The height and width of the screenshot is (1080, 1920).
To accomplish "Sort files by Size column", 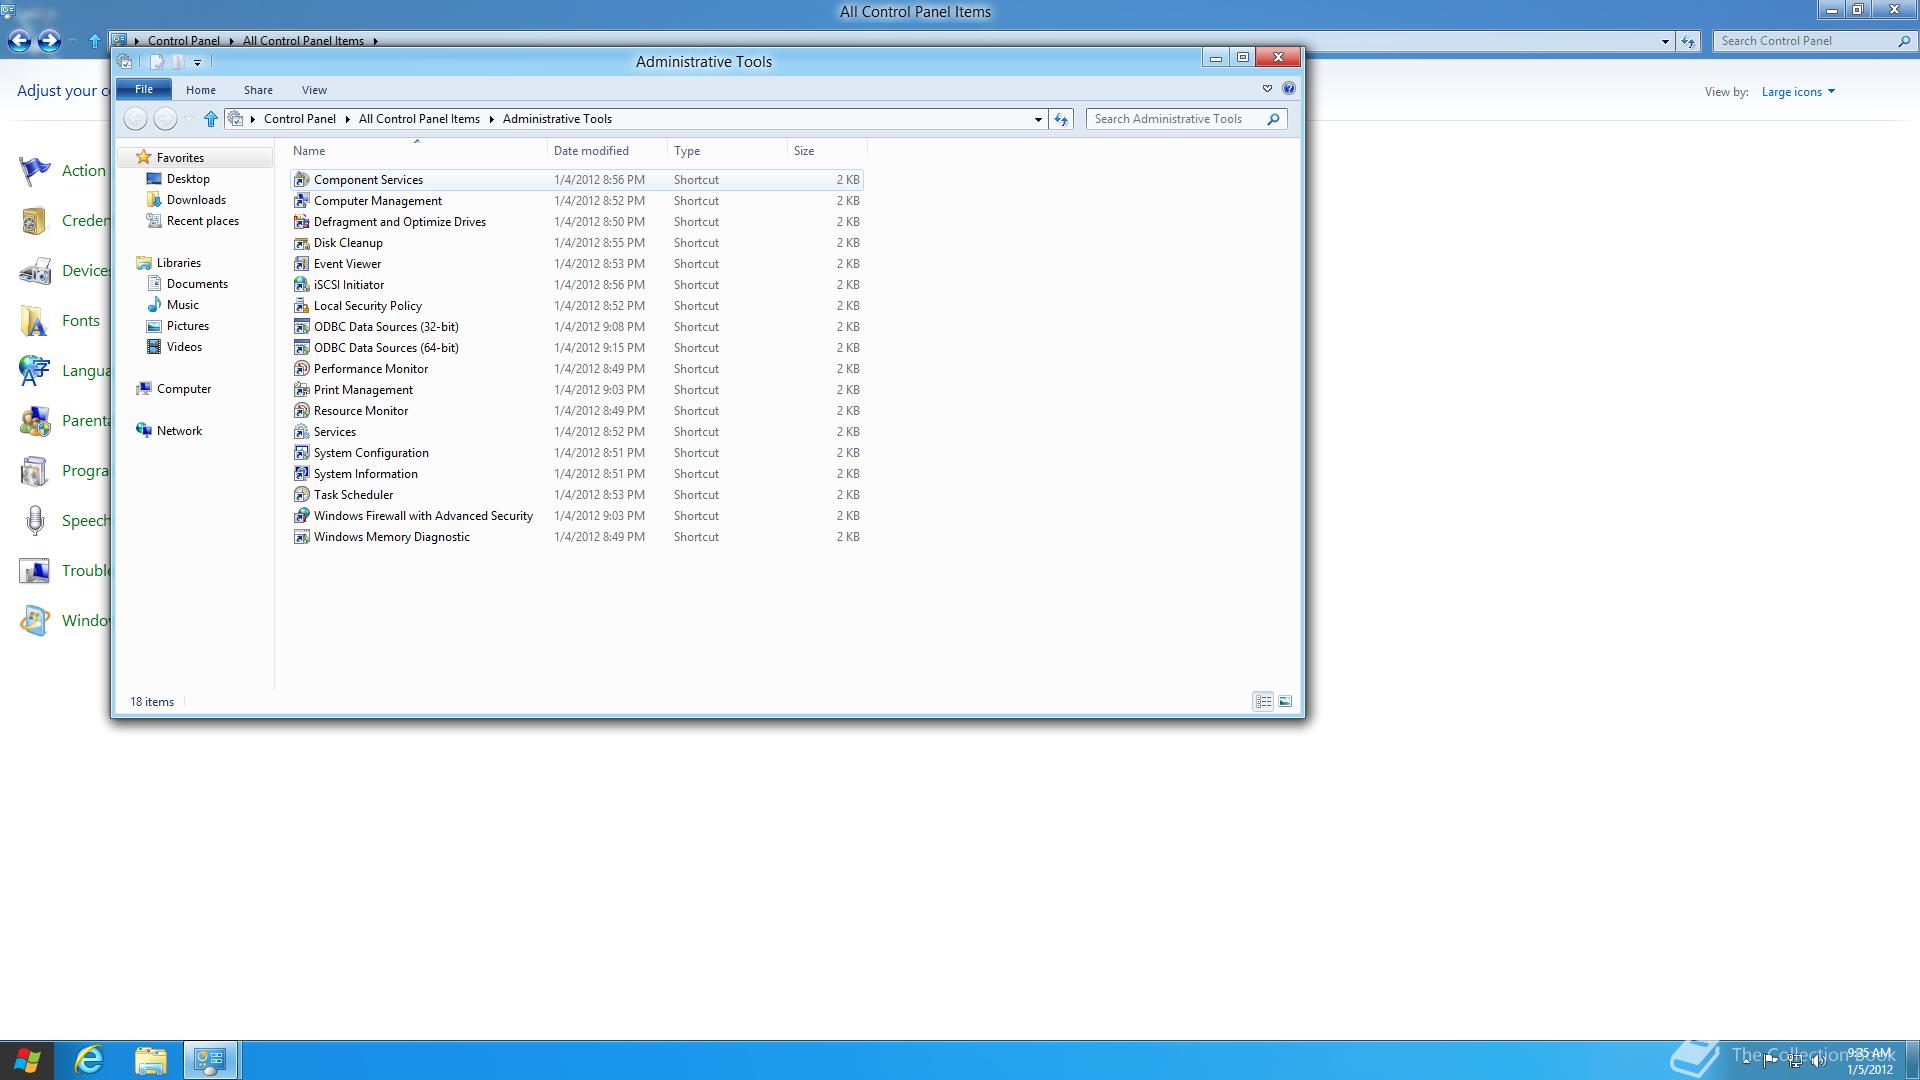I will click(827, 151).
